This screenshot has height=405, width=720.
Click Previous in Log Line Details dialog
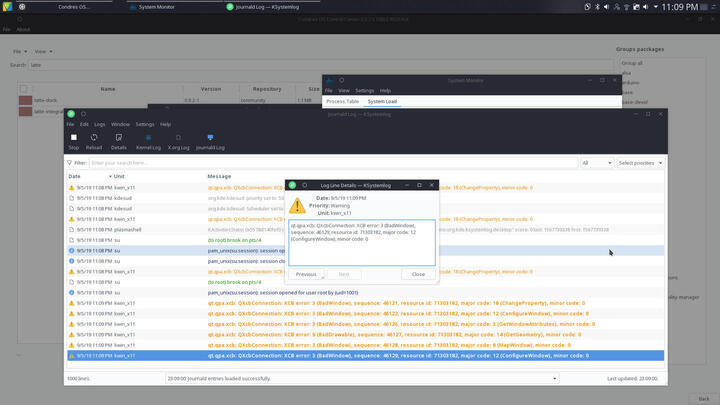coord(306,274)
